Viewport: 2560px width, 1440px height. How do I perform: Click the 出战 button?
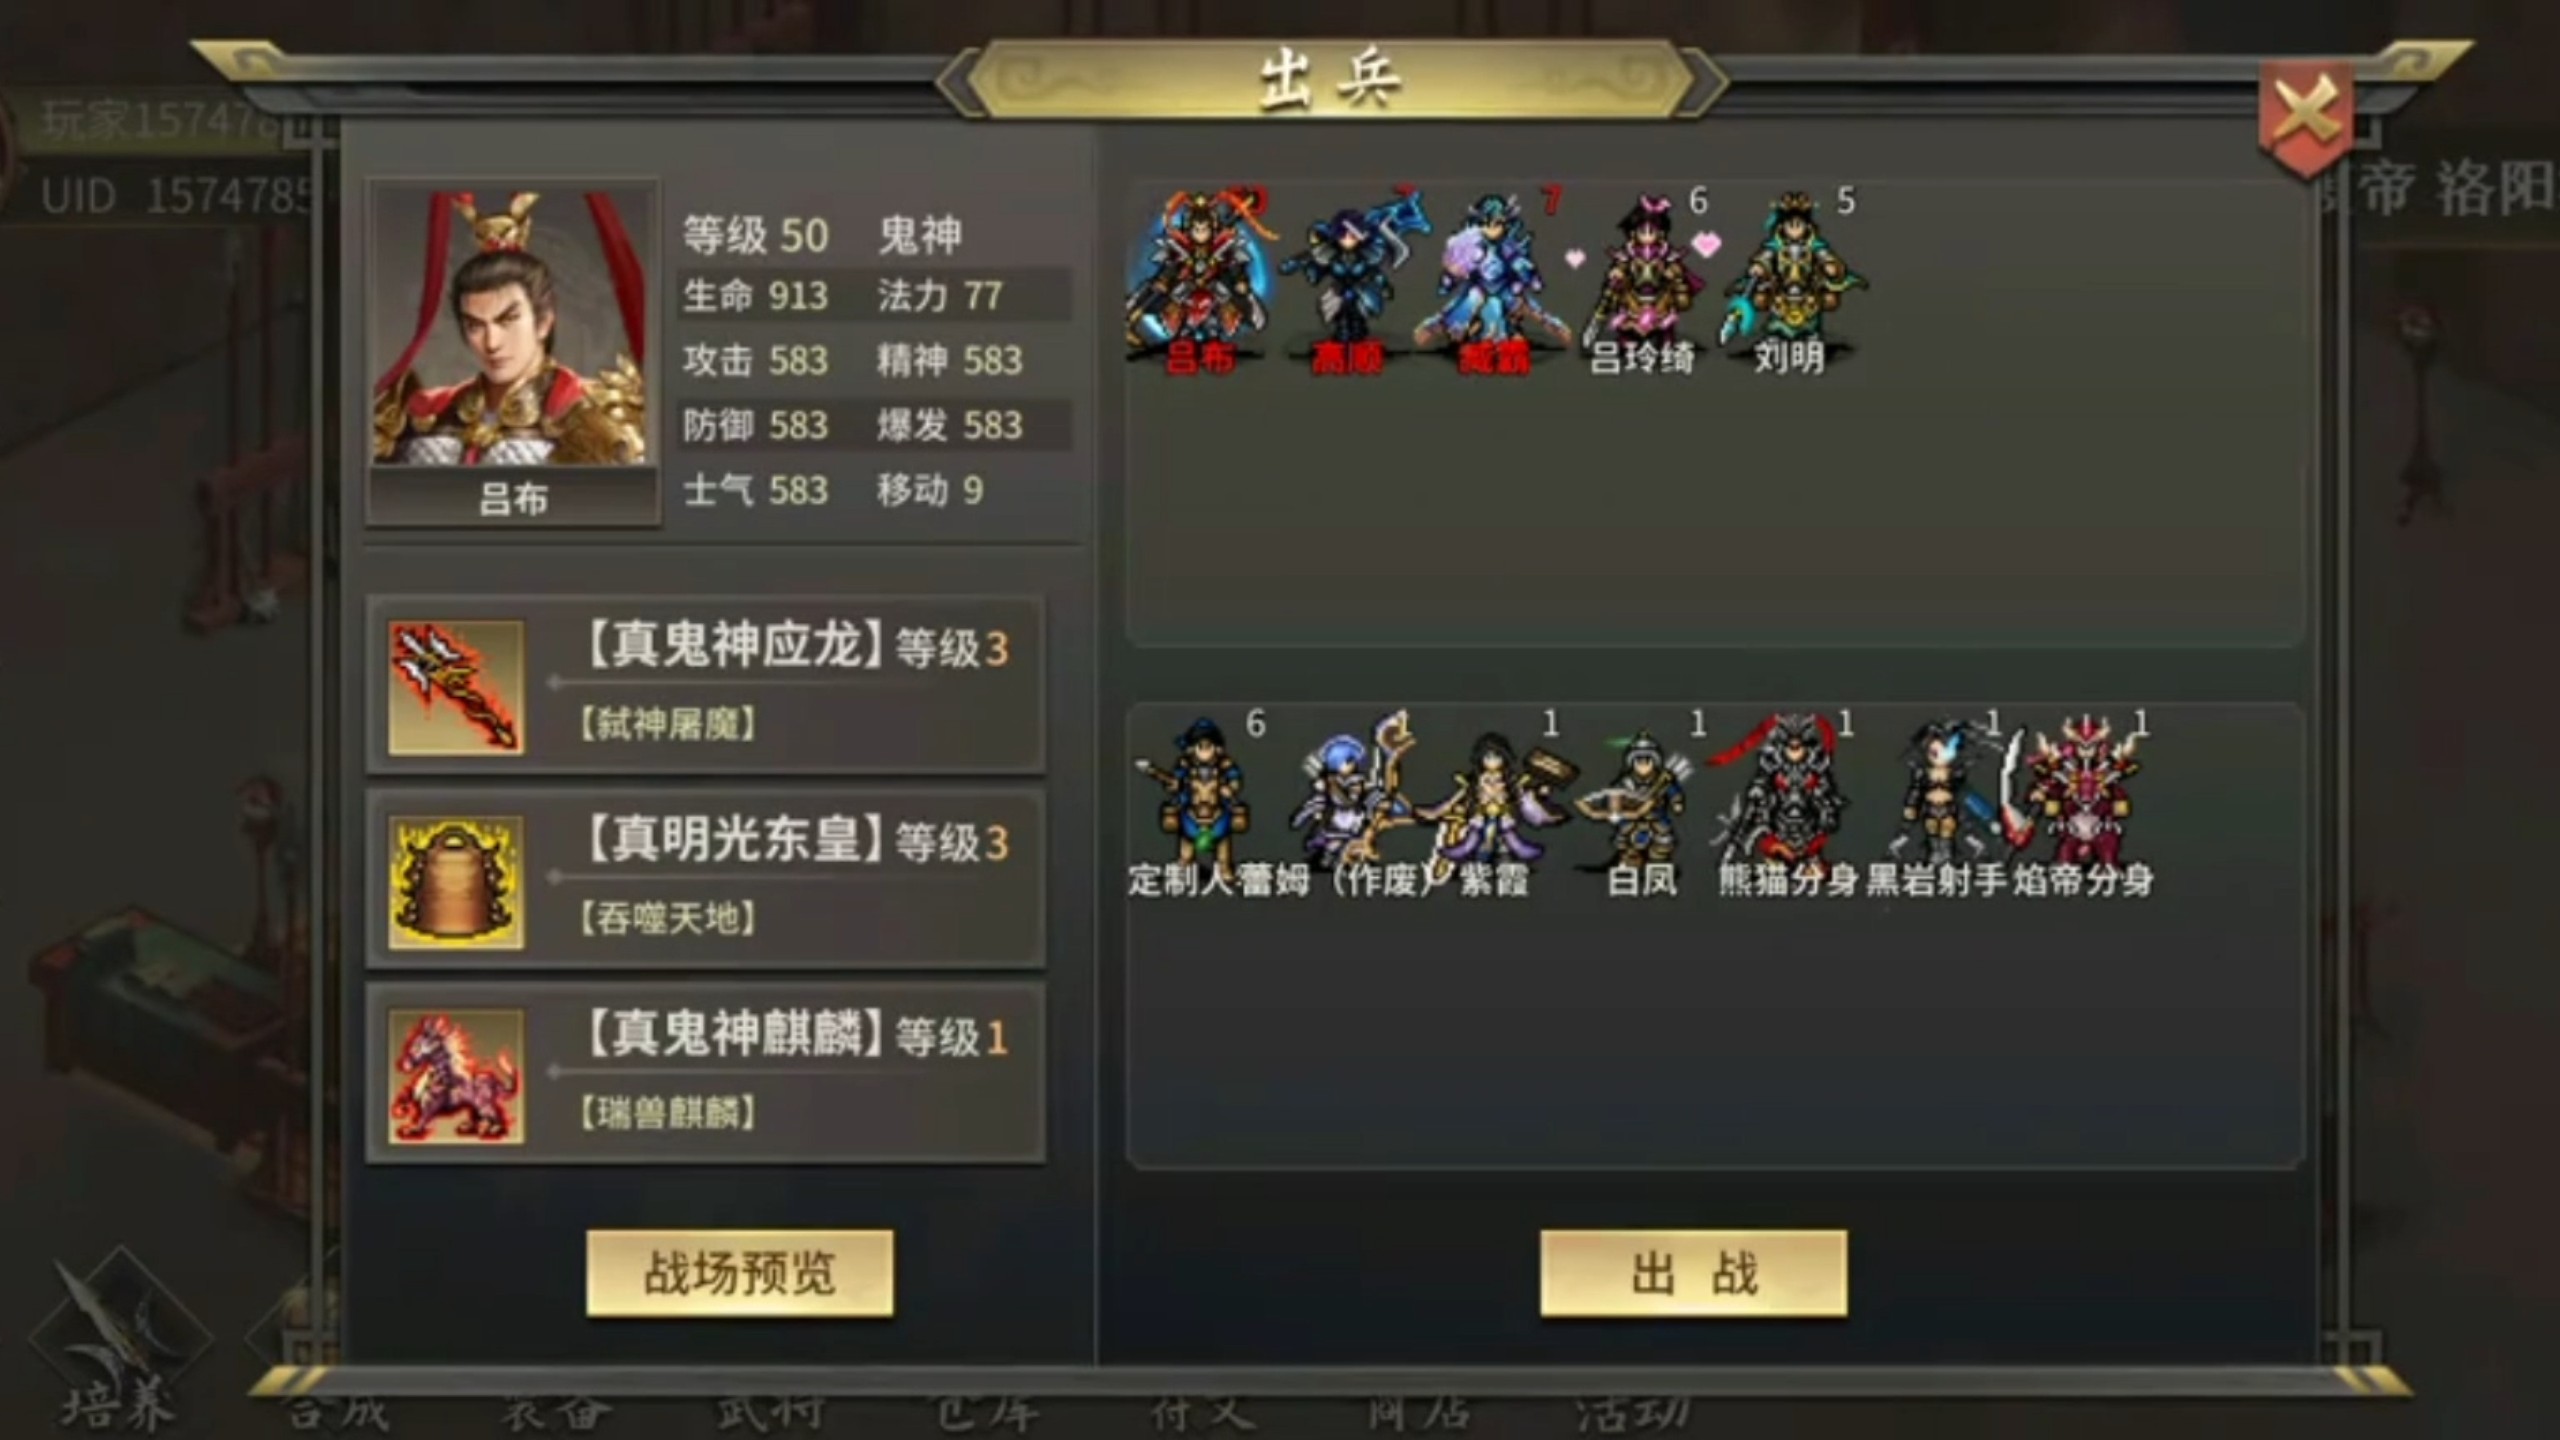1693,1273
